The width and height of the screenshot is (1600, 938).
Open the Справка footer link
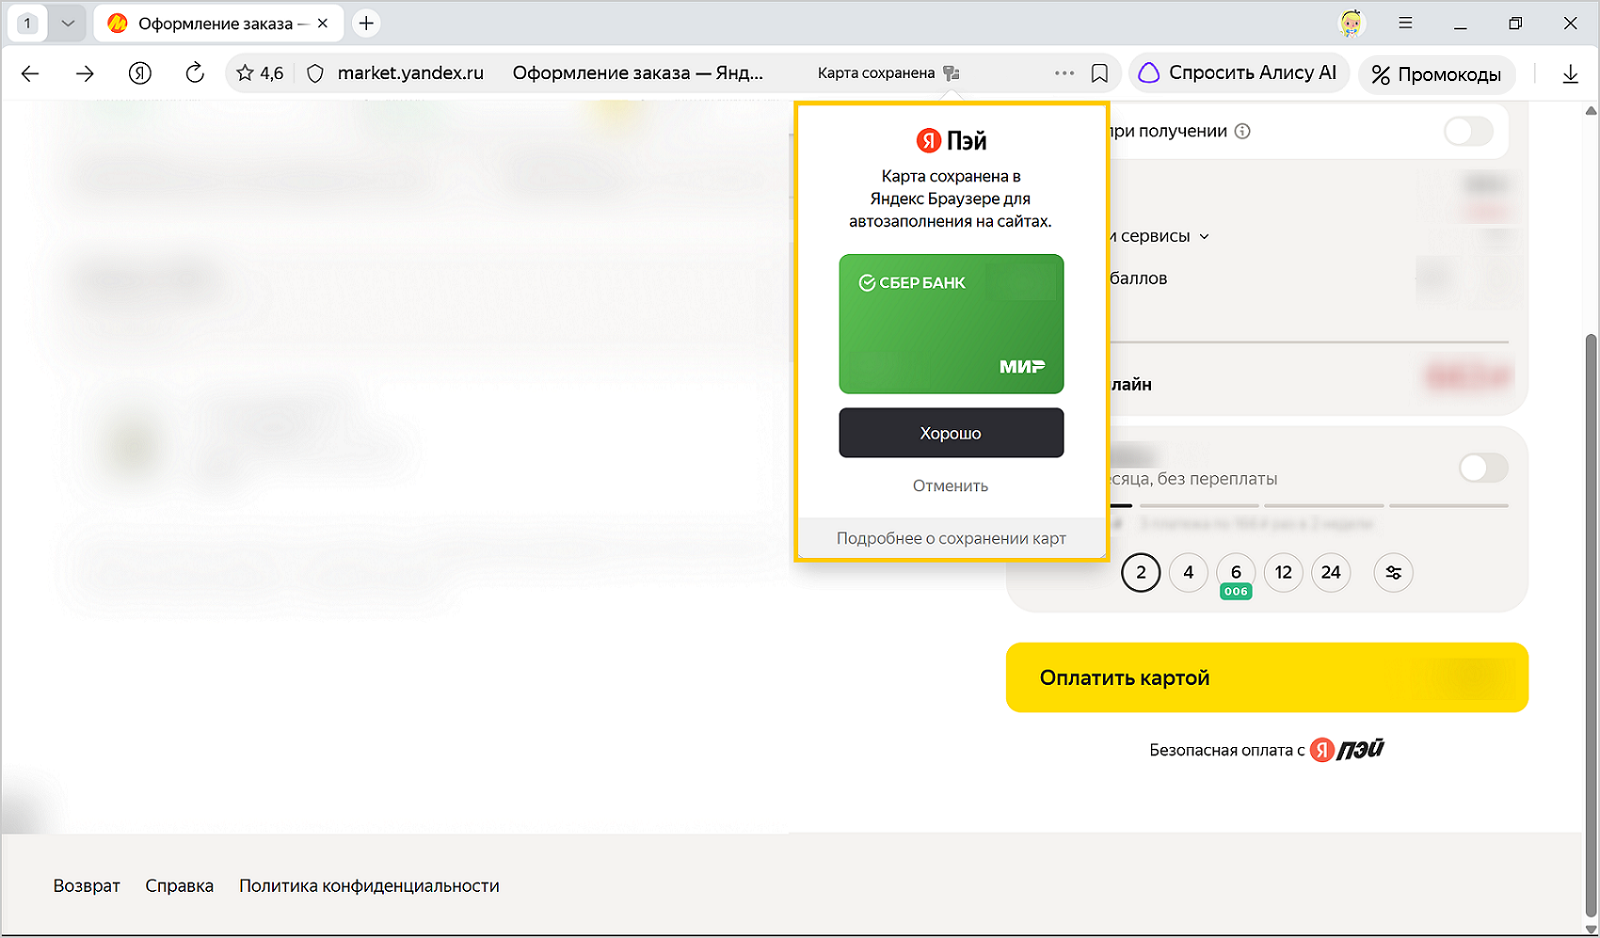pyautogui.click(x=180, y=886)
